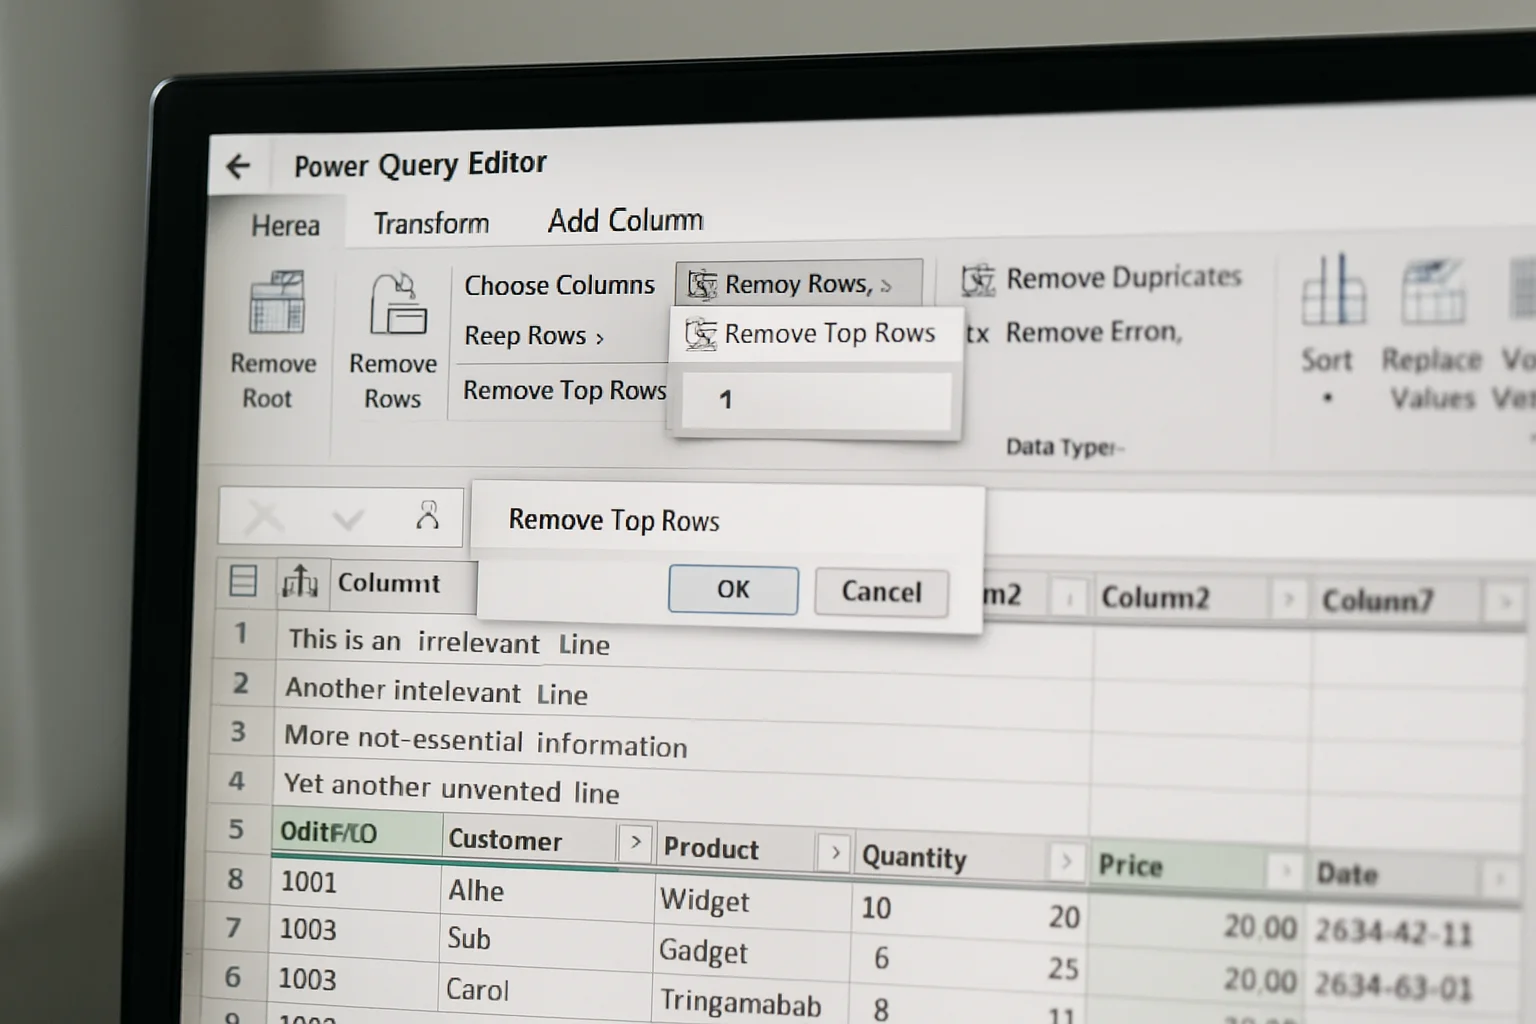
Task: Click the formula bar X cancel icon
Action: pos(264,517)
